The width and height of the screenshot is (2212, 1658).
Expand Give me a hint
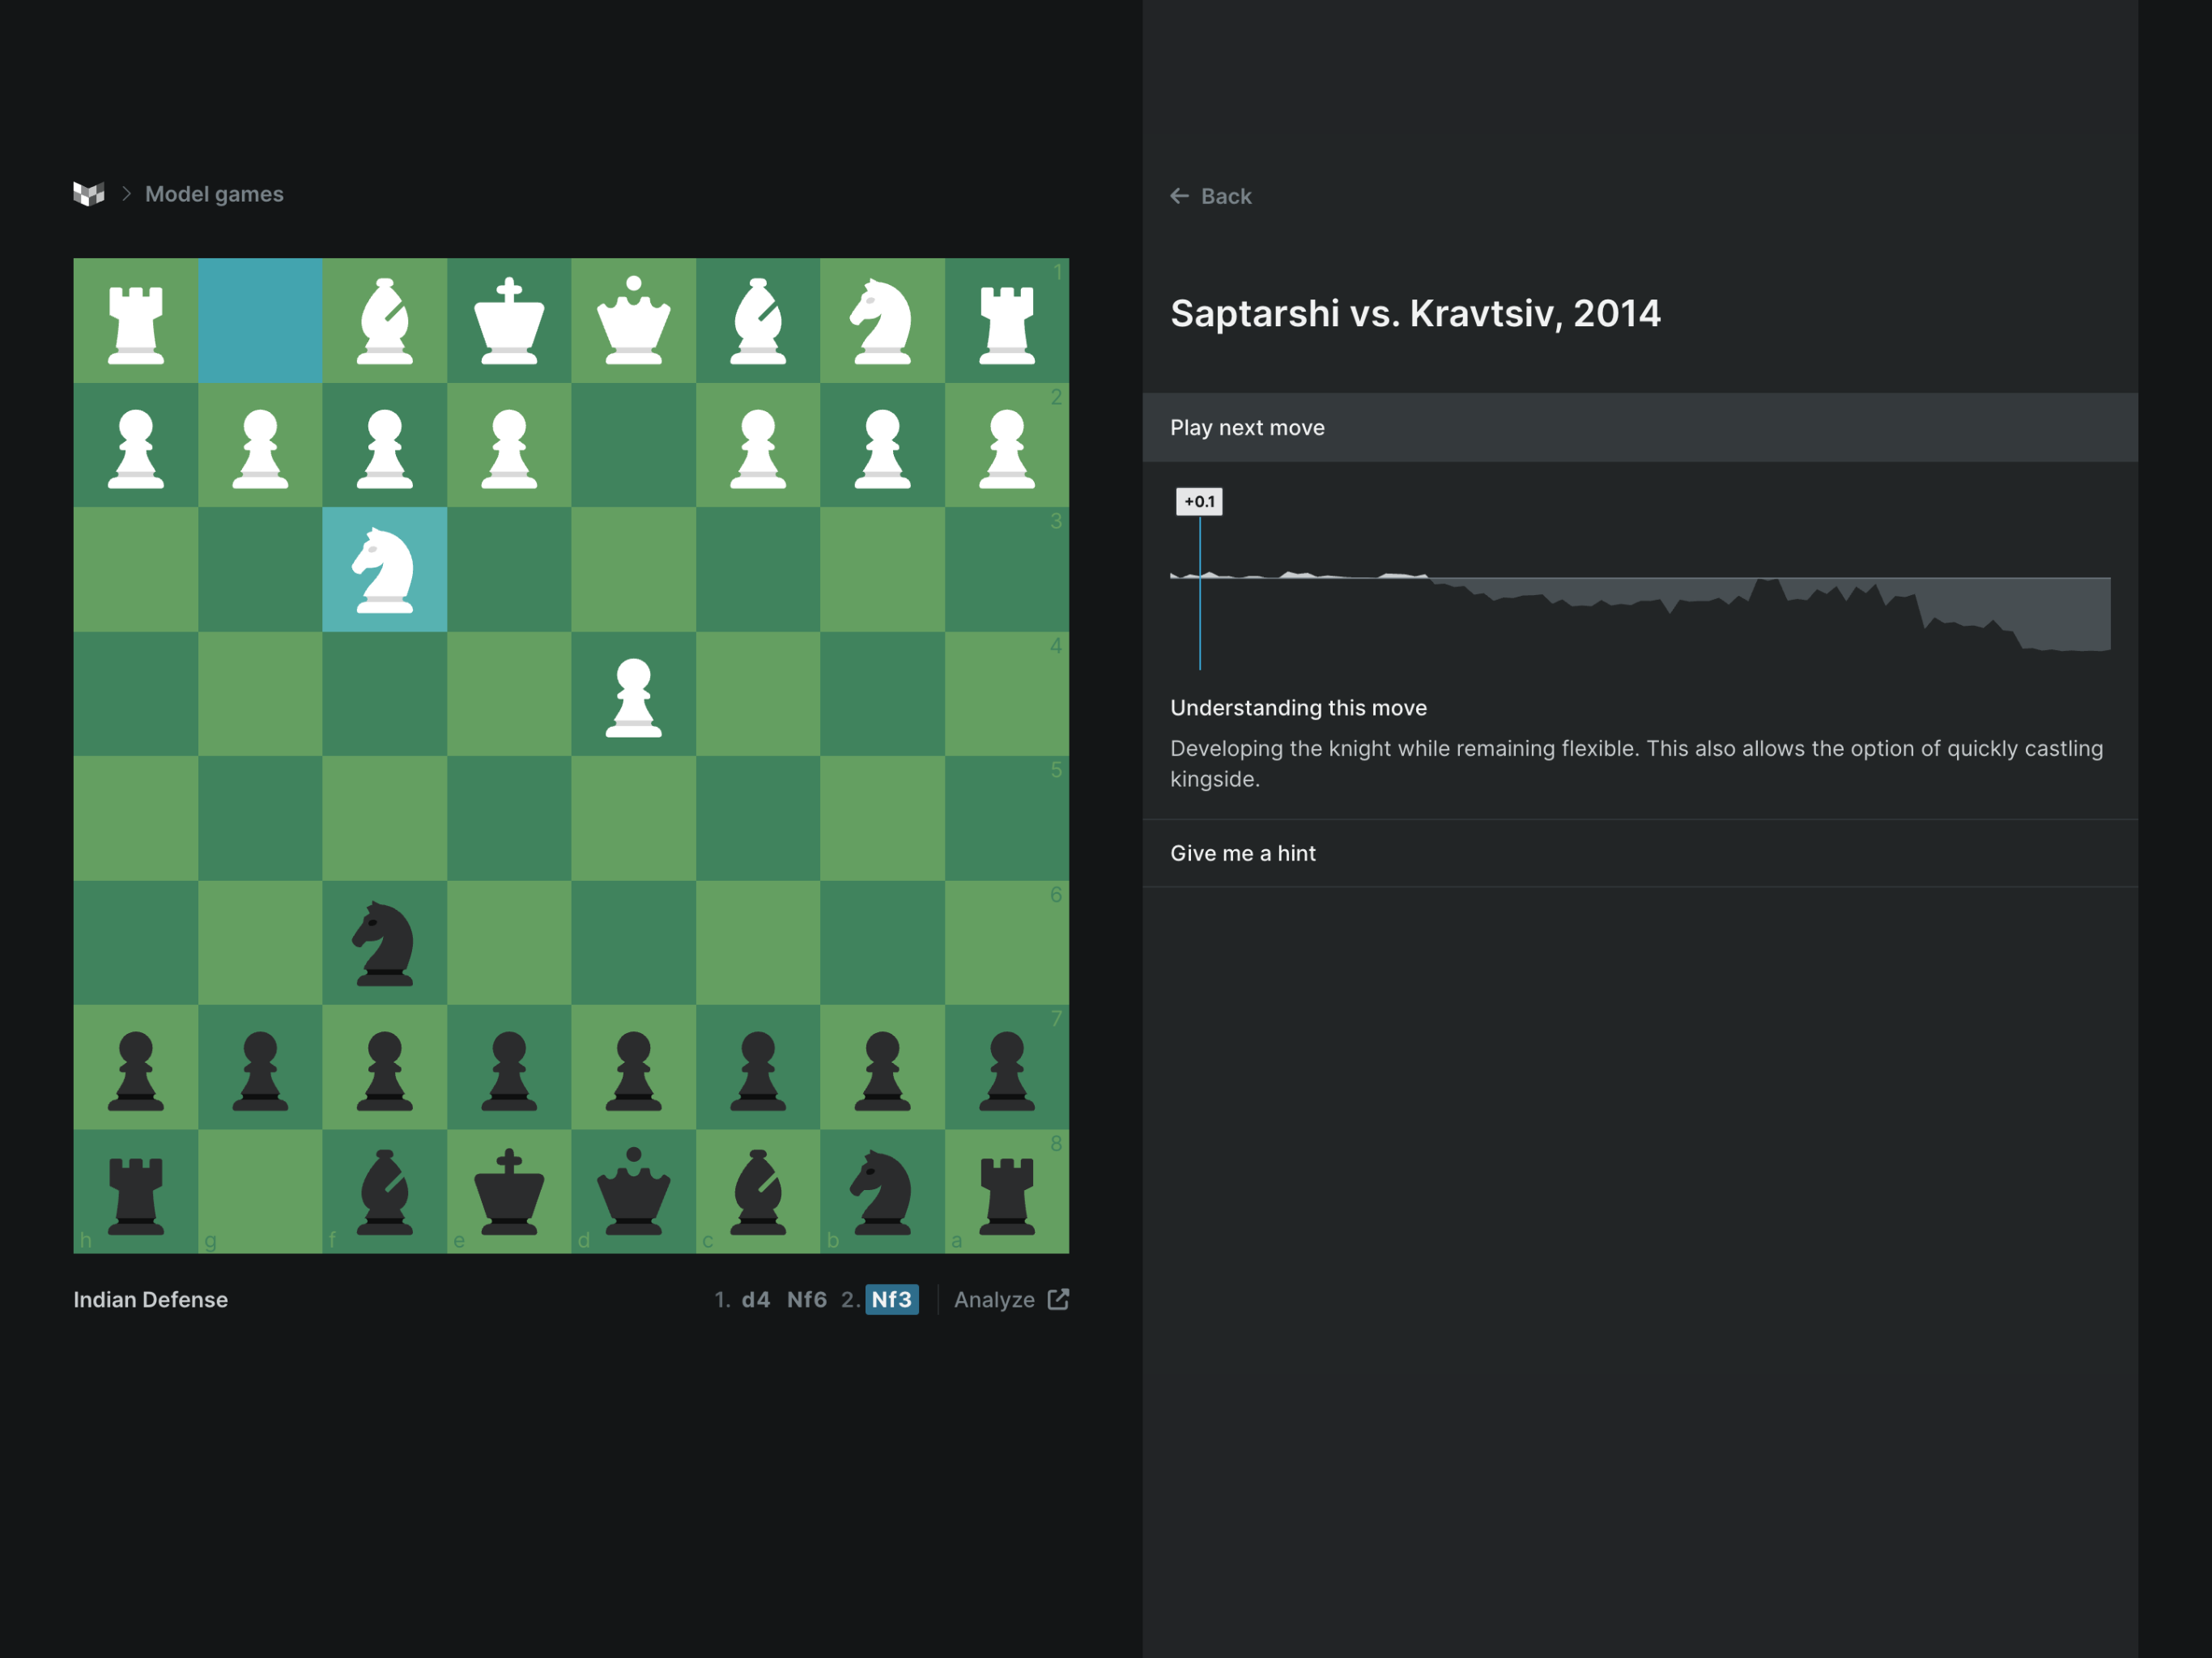(1243, 853)
